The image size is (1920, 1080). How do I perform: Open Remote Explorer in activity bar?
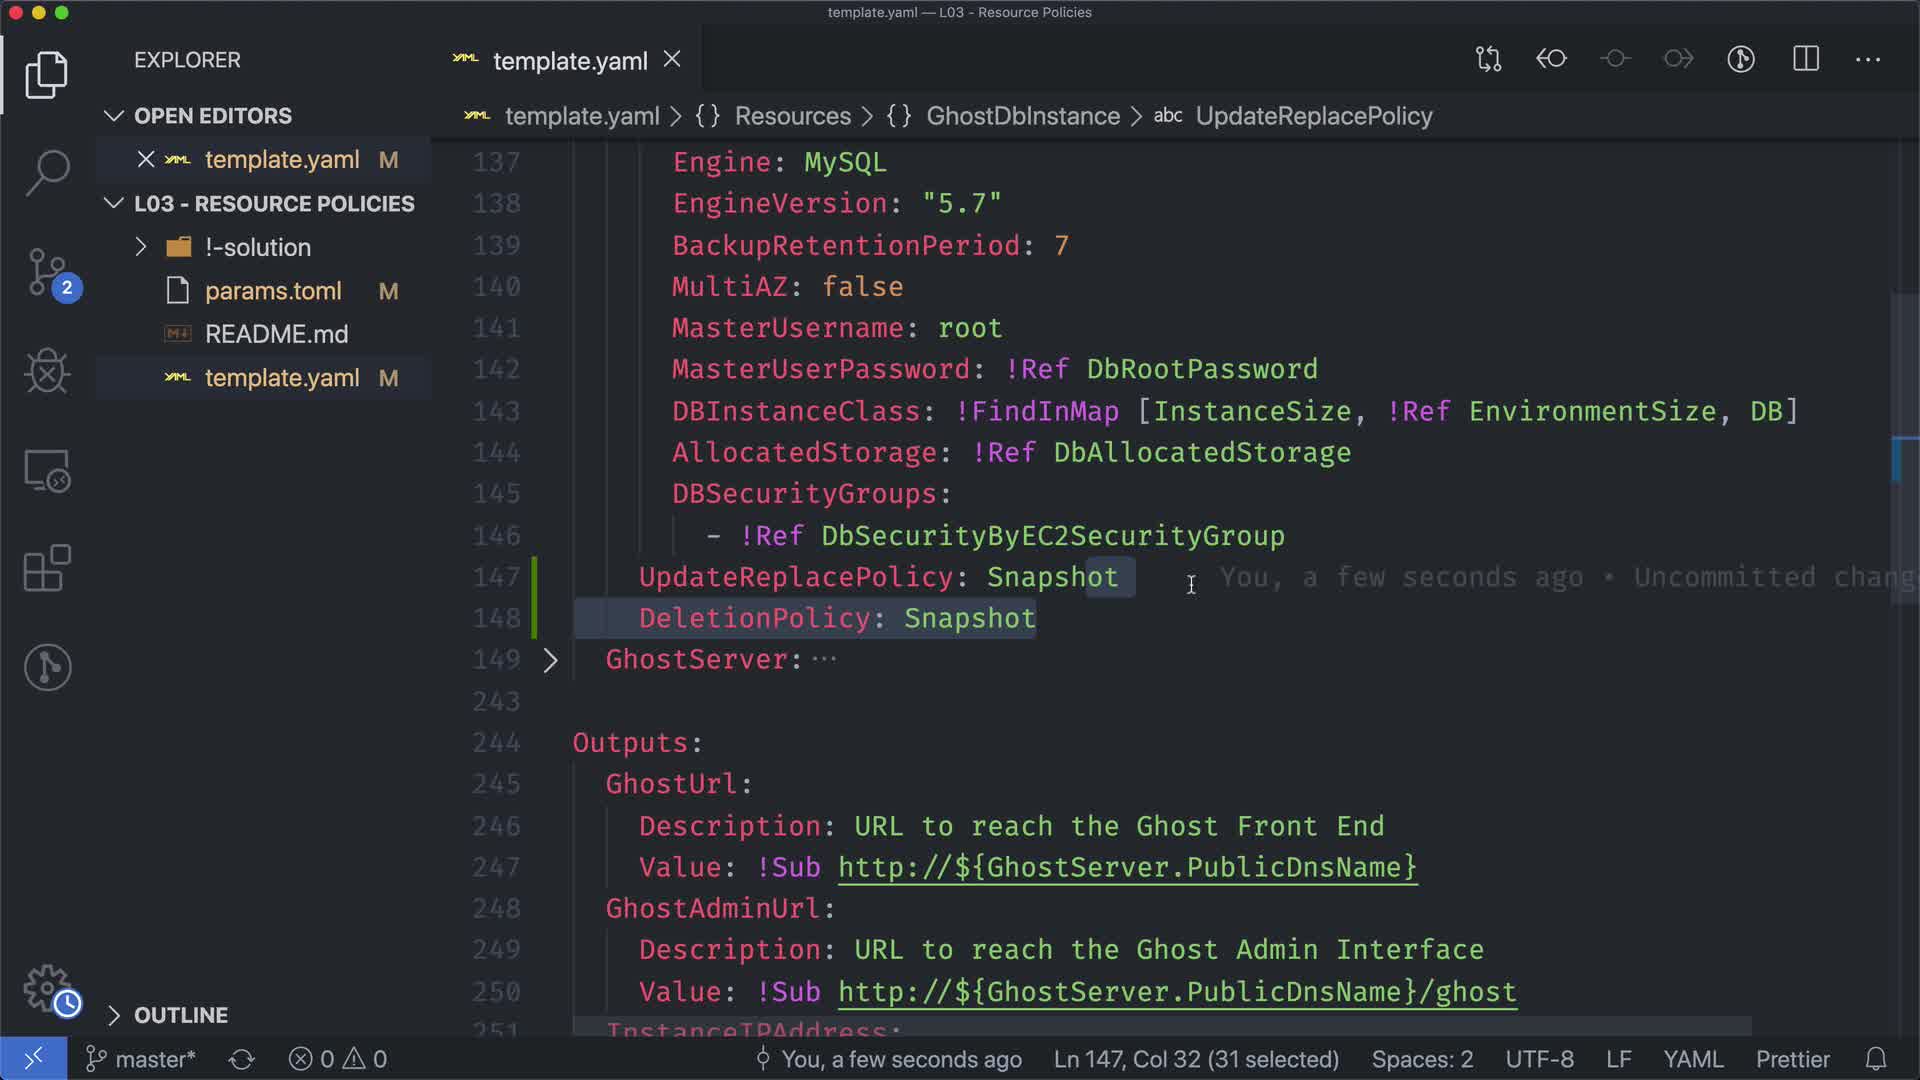point(47,470)
